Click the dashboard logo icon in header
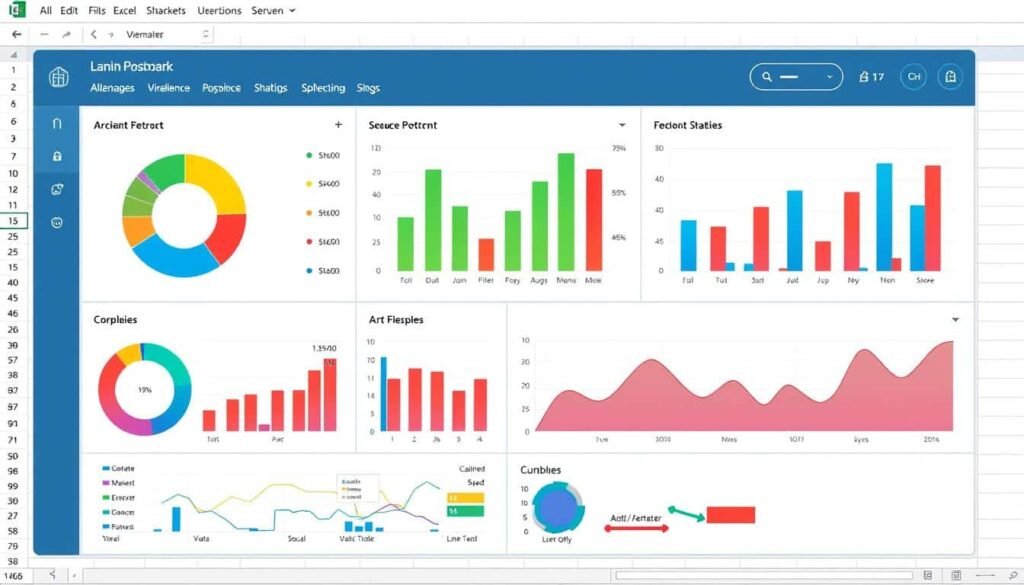Viewport: 1024px width, 585px height. coord(59,77)
